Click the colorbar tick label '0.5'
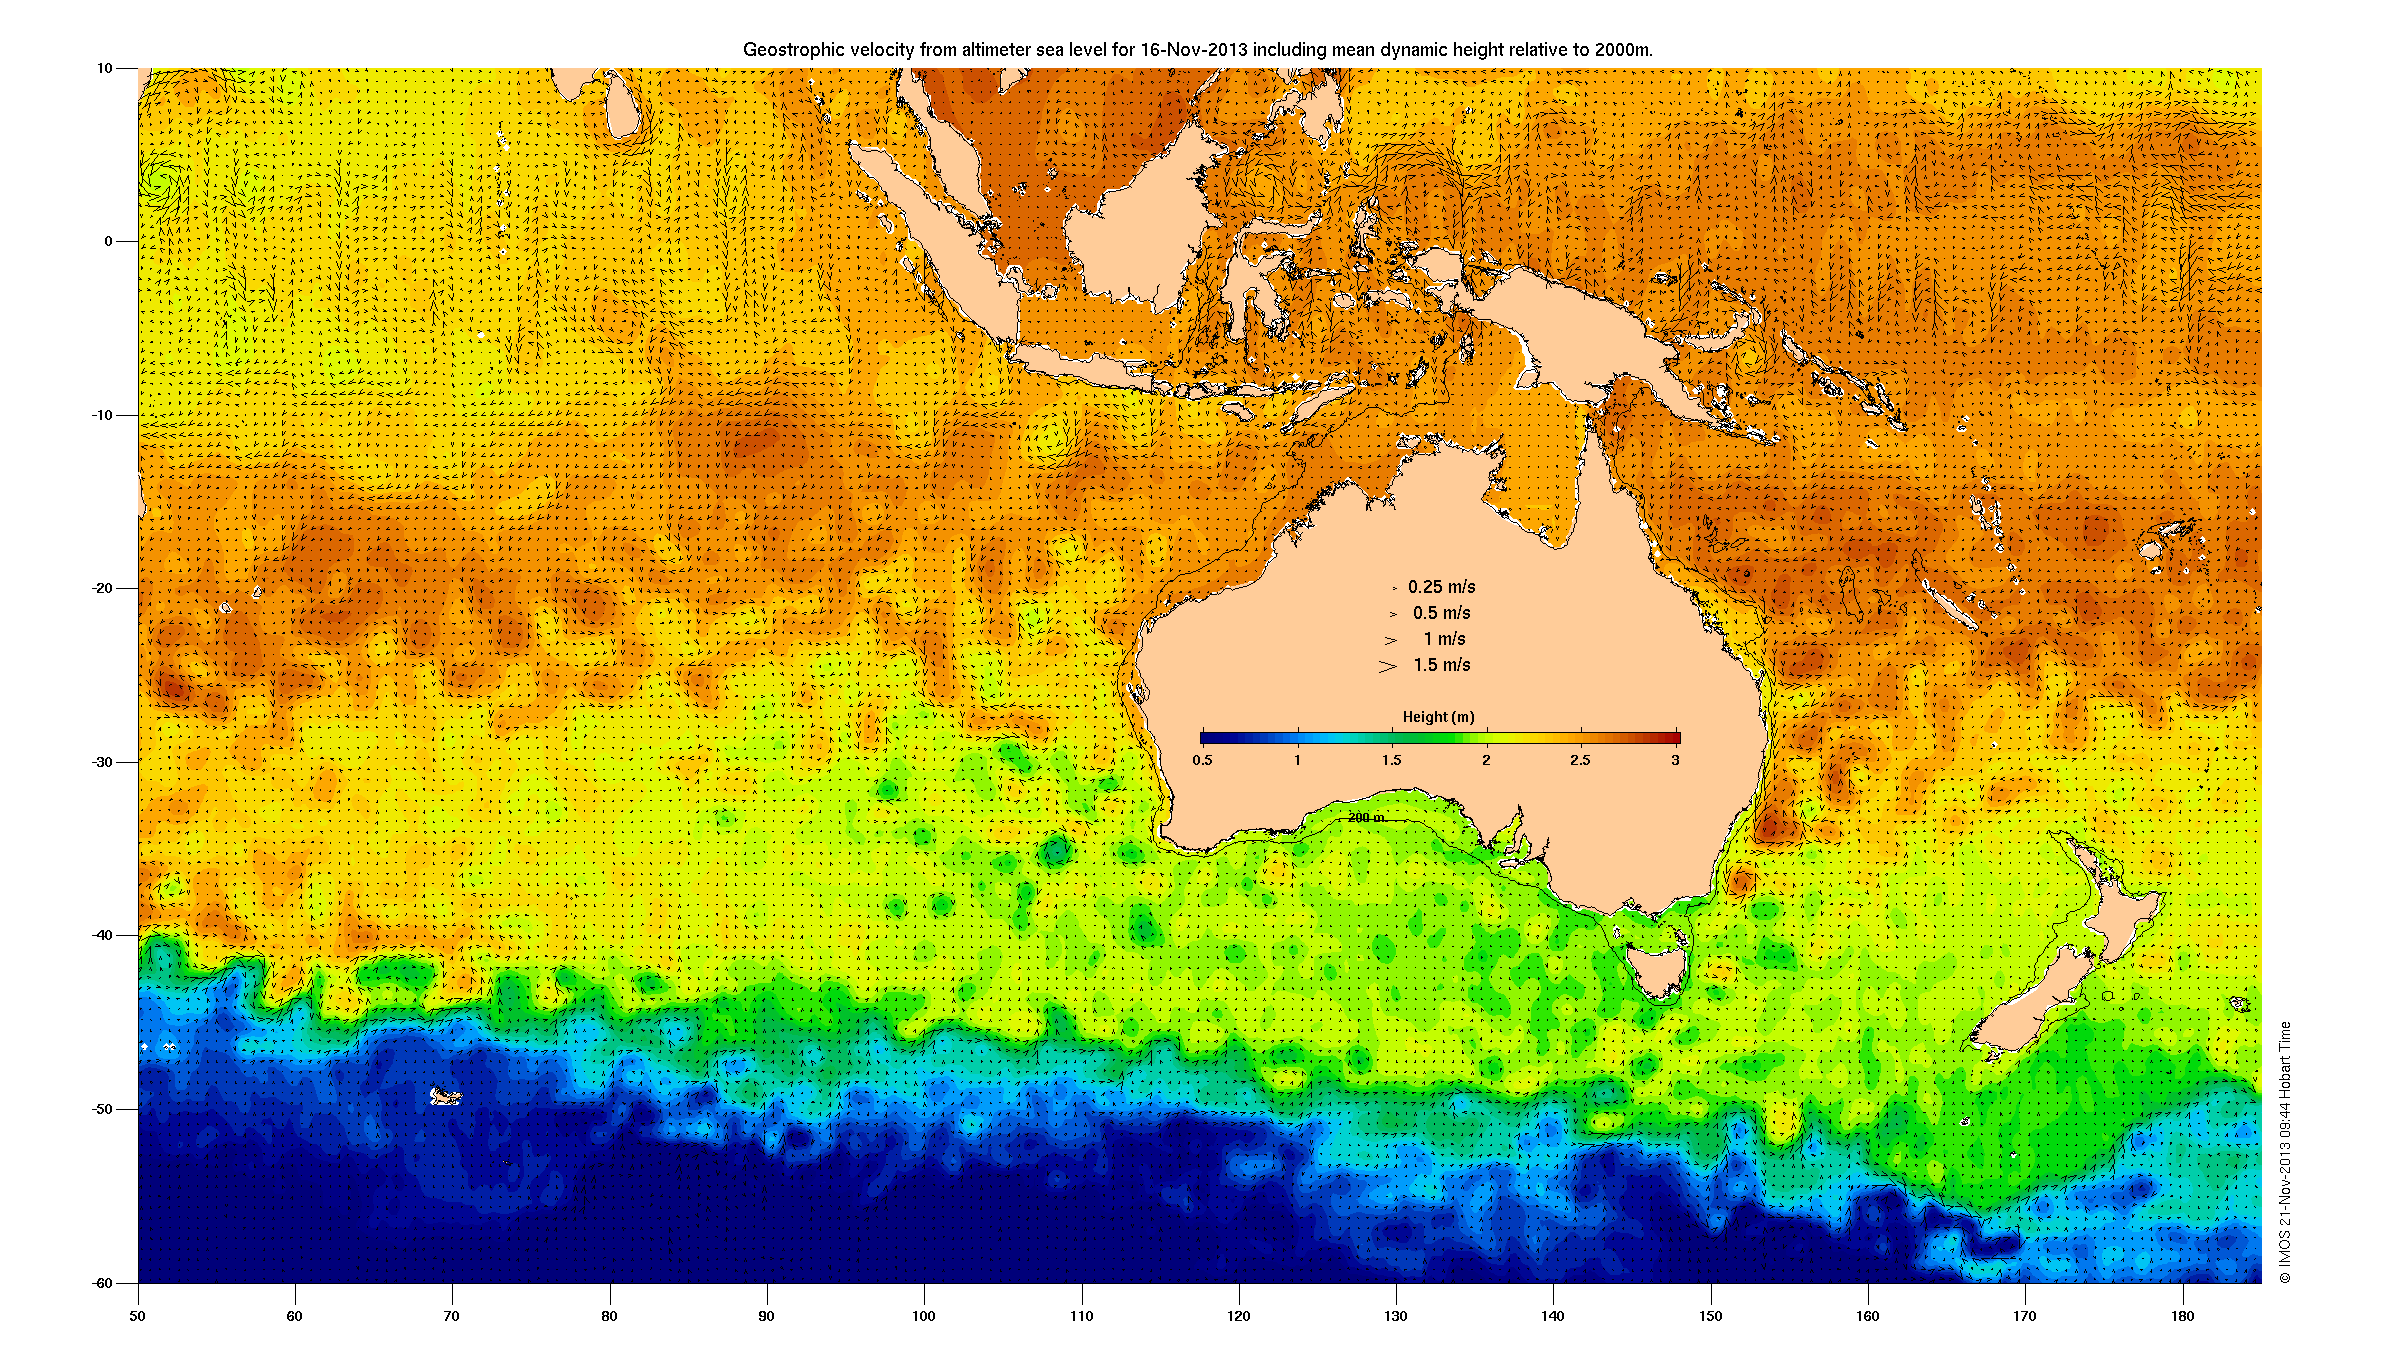Image resolution: width=2391 pixels, height=1351 pixels. [x=1202, y=760]
